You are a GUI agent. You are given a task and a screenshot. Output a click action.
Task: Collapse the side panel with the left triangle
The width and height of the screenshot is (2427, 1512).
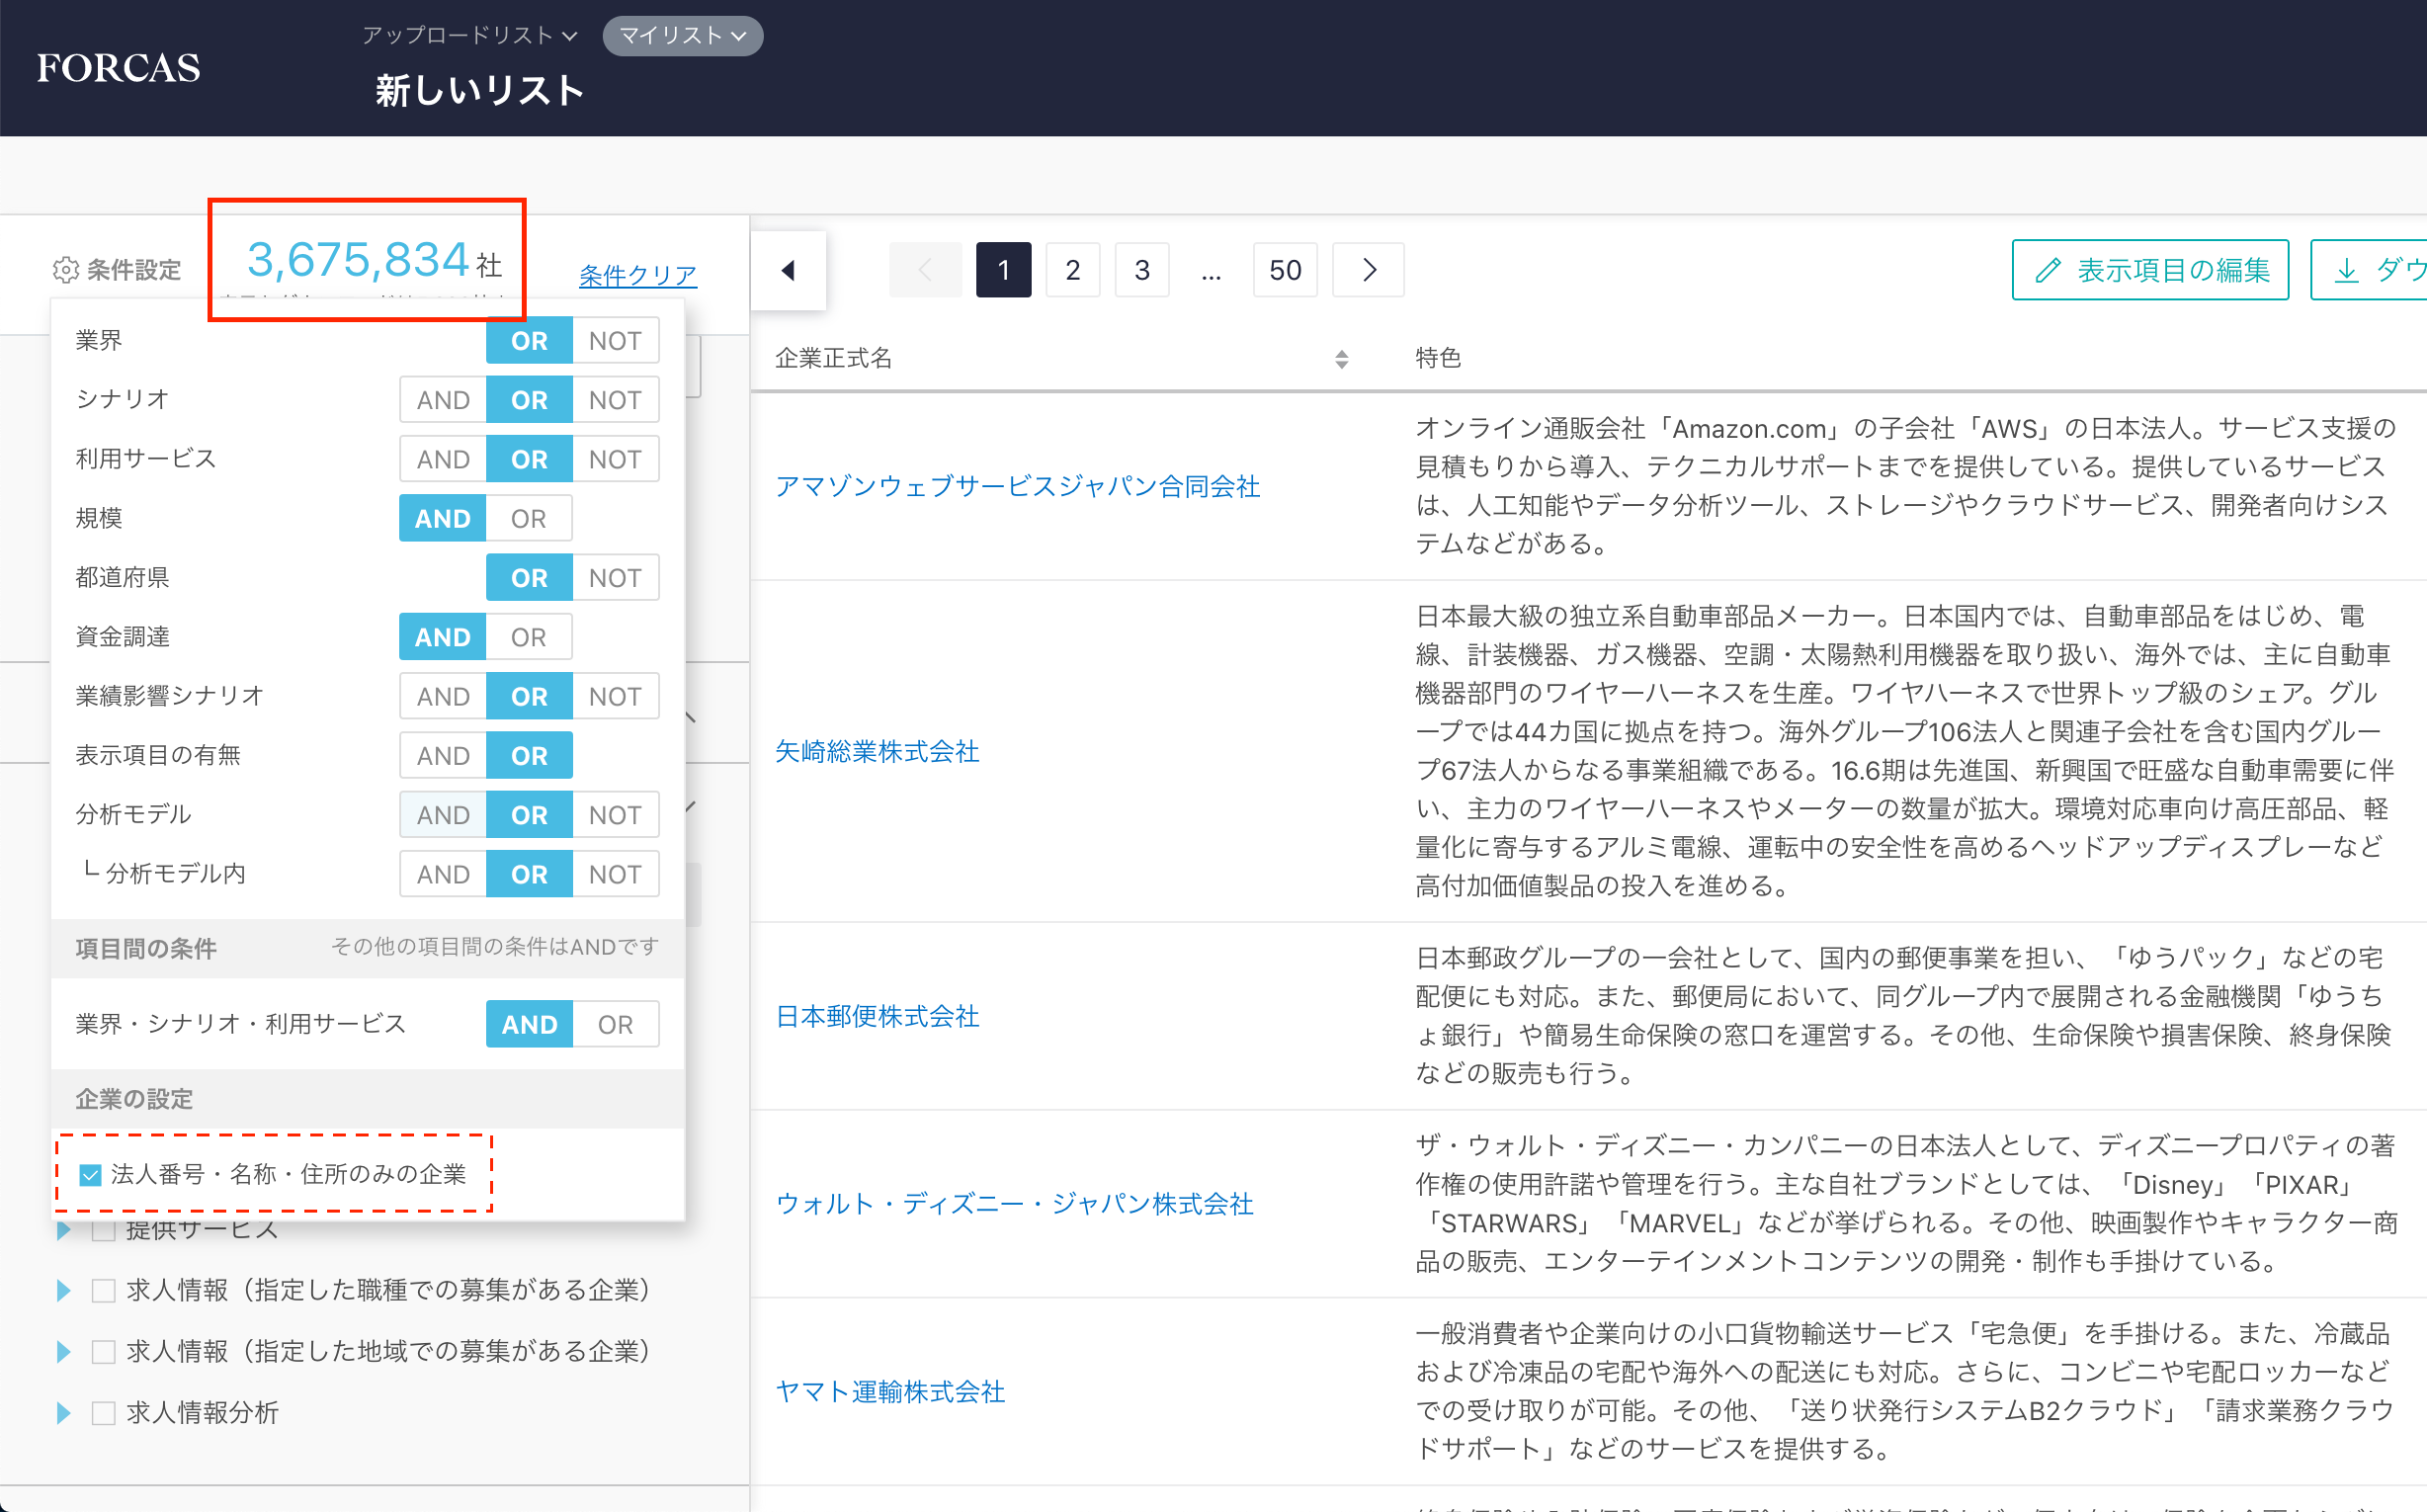click(788, 270)
